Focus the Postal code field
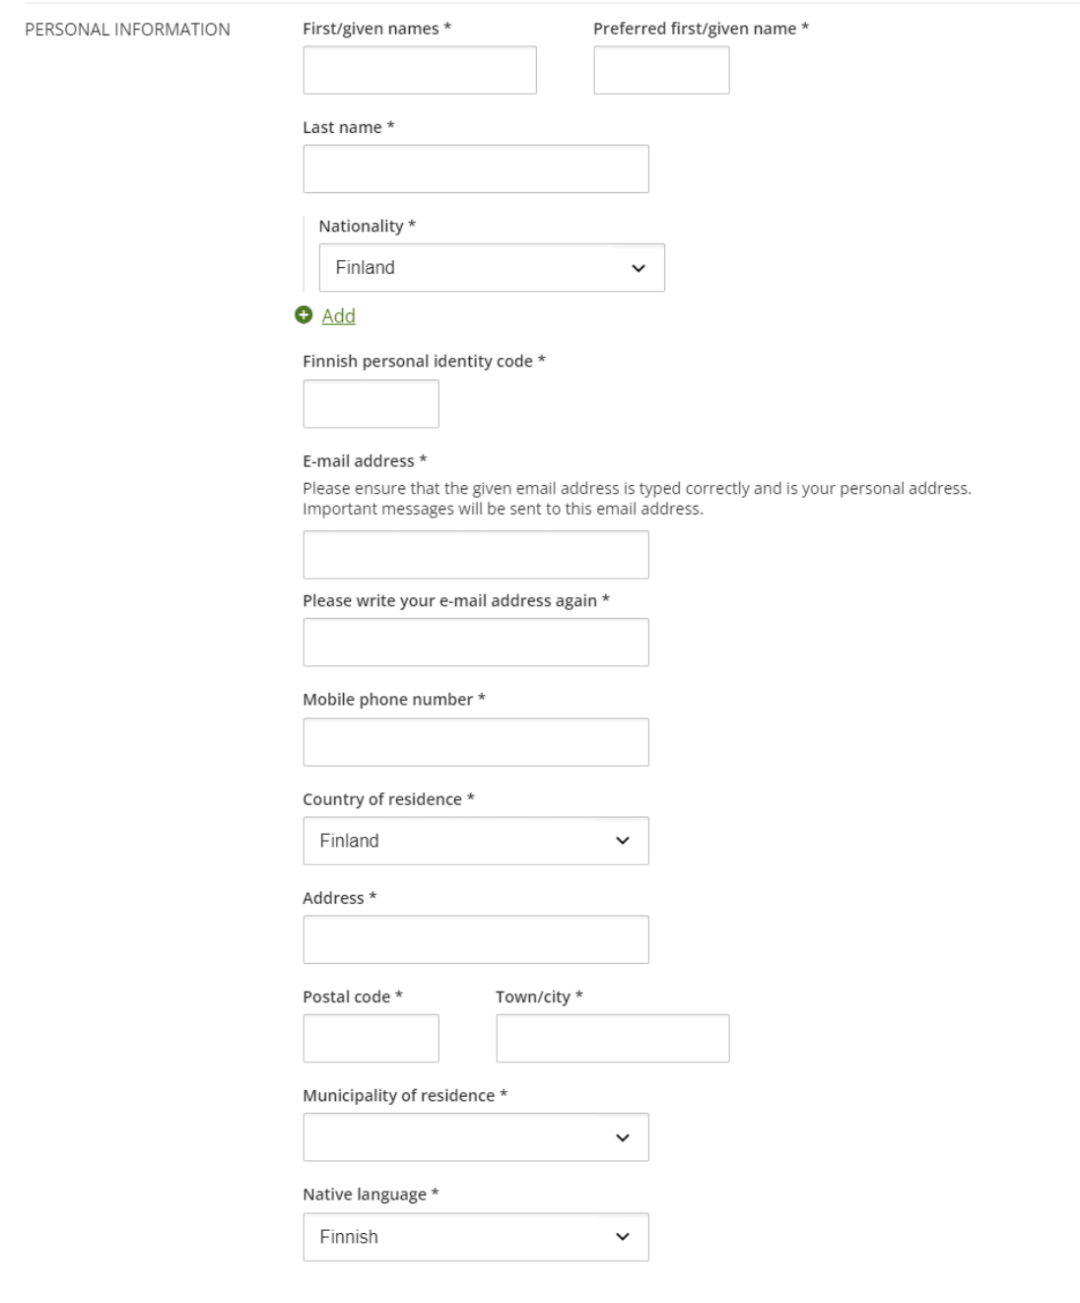Image resolution: width=1080 pixels, height=1303 pixels. click(x=371, y=1038)
